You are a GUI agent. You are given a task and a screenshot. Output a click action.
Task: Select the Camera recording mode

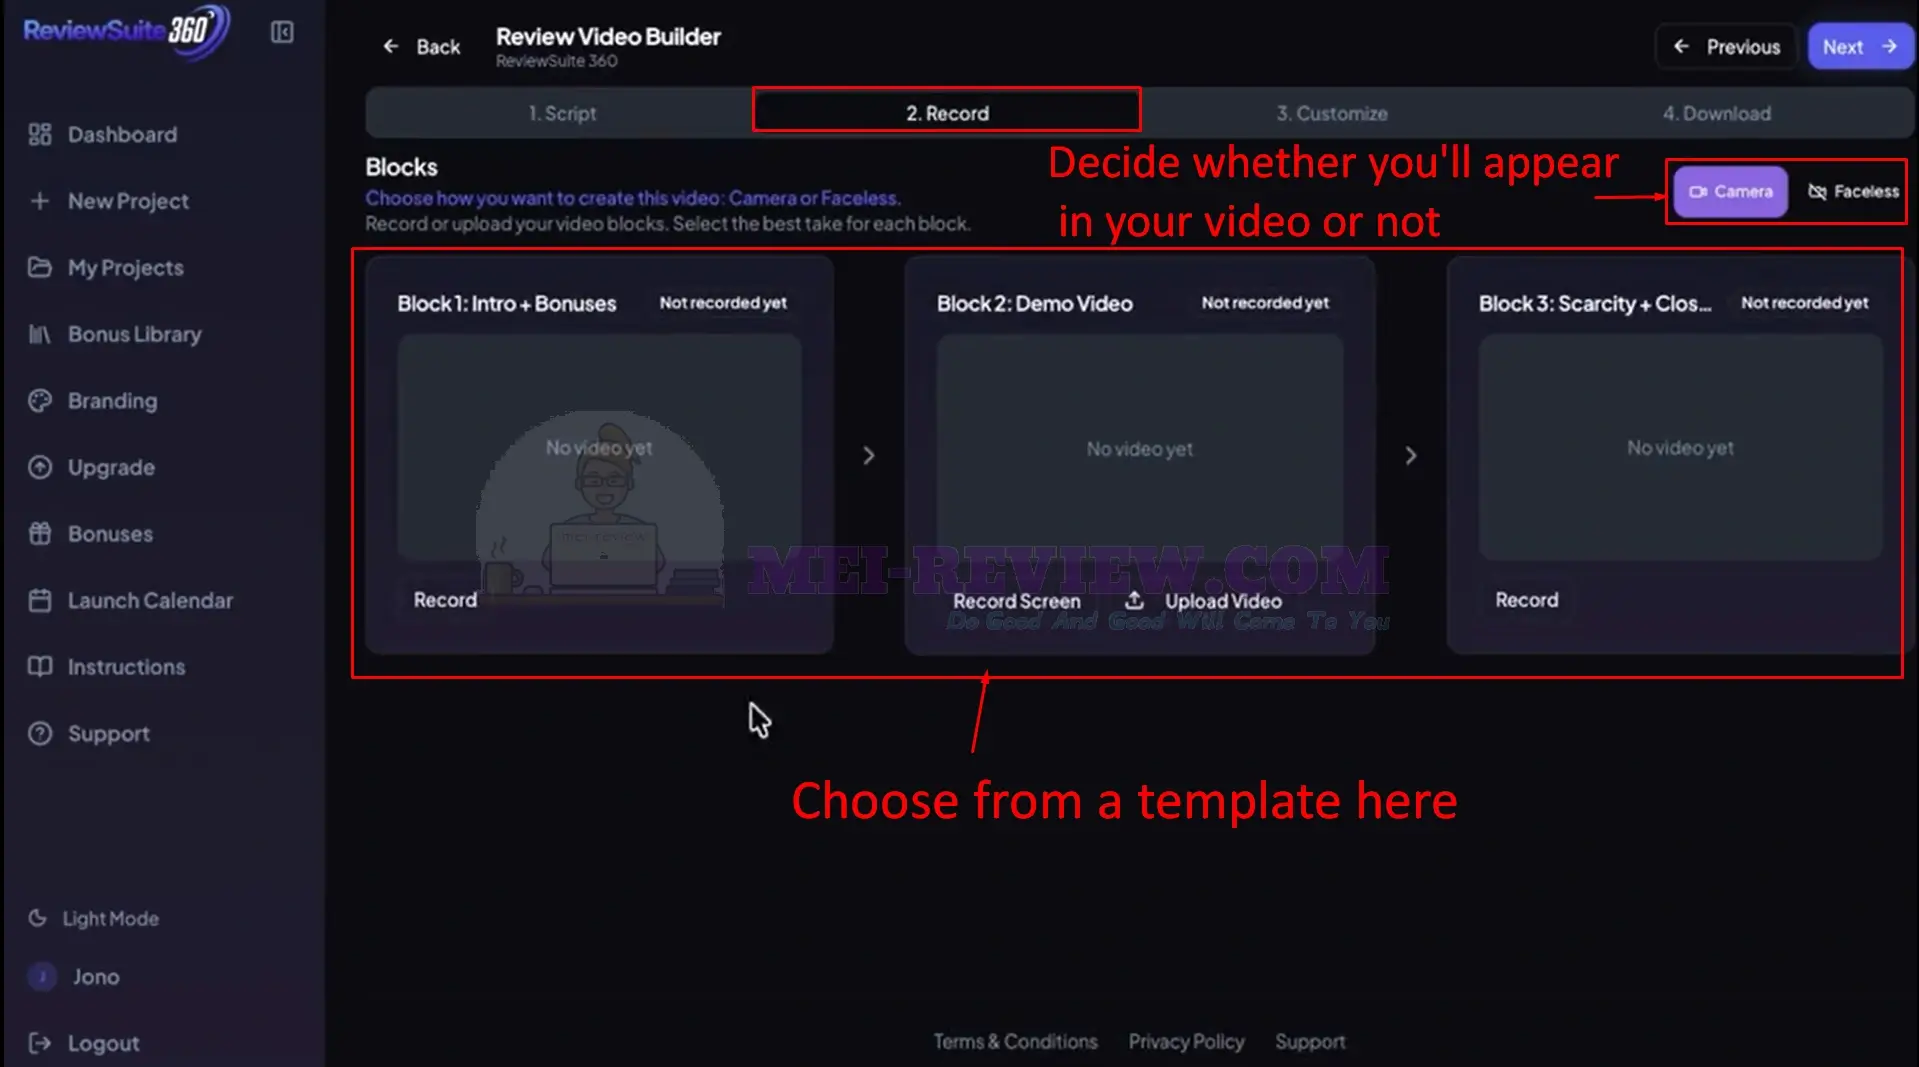[1730, 191]
